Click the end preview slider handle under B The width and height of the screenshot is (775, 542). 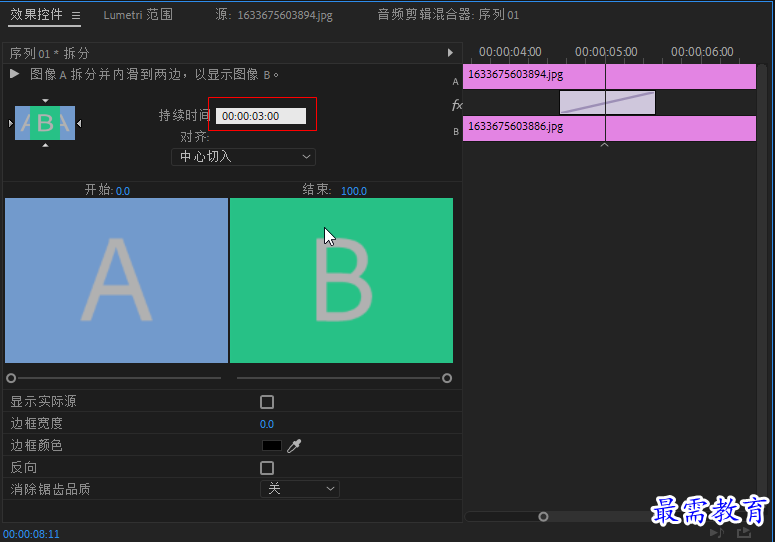(x=447, y=378)
